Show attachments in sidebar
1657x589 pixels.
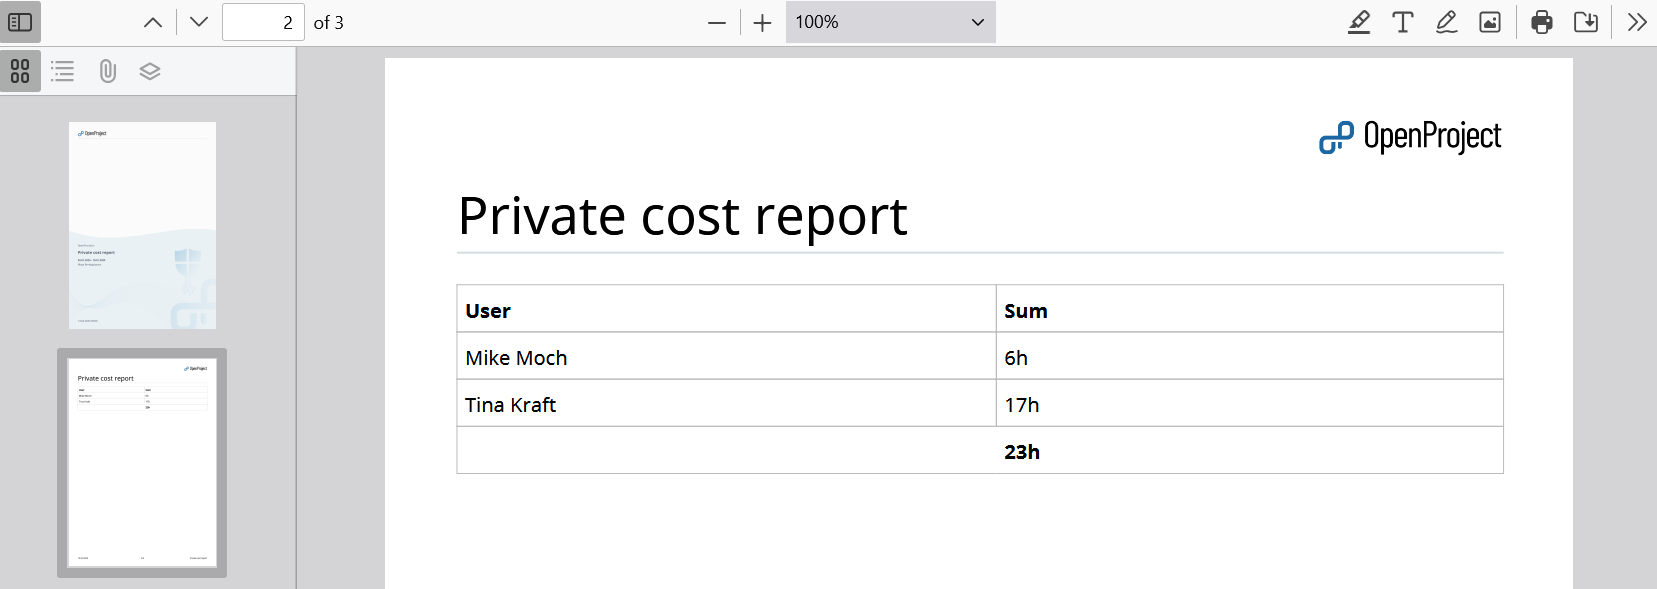pyautogui.click(x=107, y=71)
